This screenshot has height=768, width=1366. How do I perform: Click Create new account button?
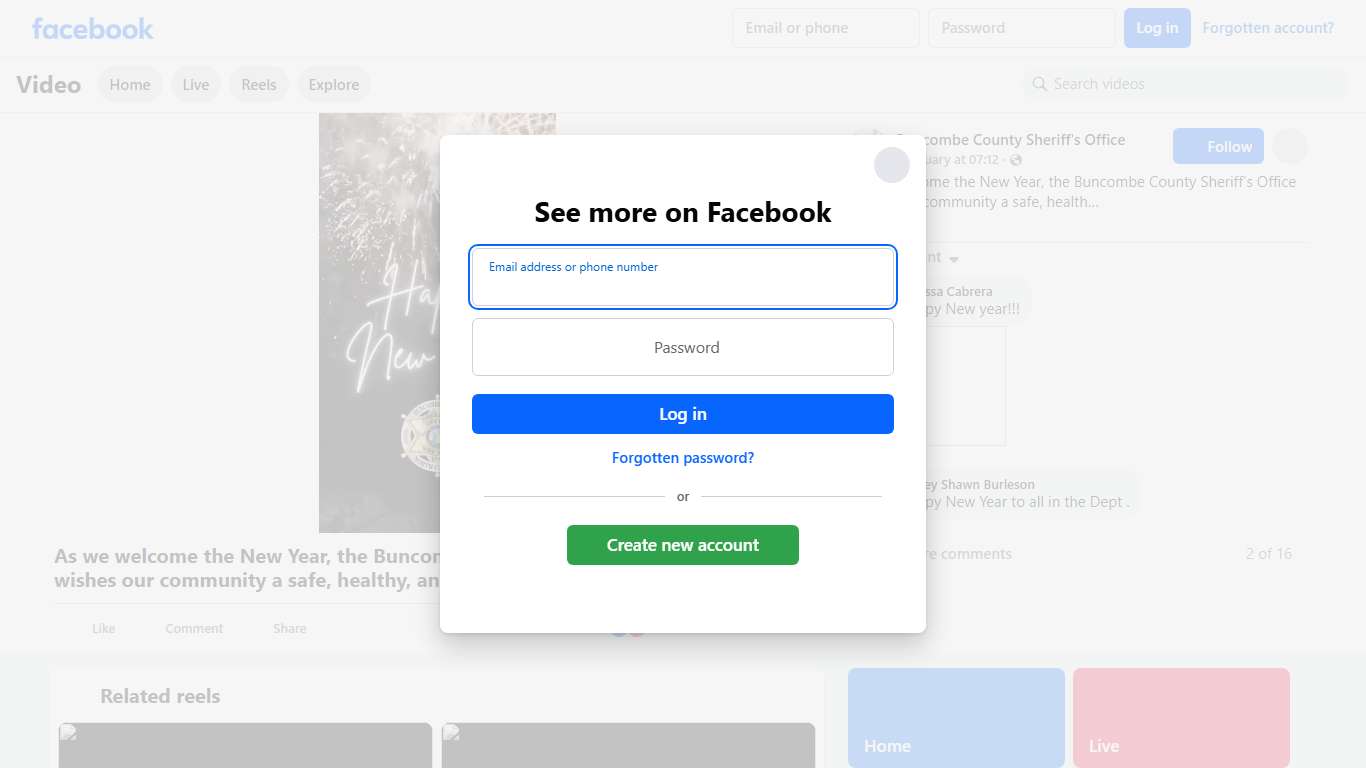tap(683, 545)
